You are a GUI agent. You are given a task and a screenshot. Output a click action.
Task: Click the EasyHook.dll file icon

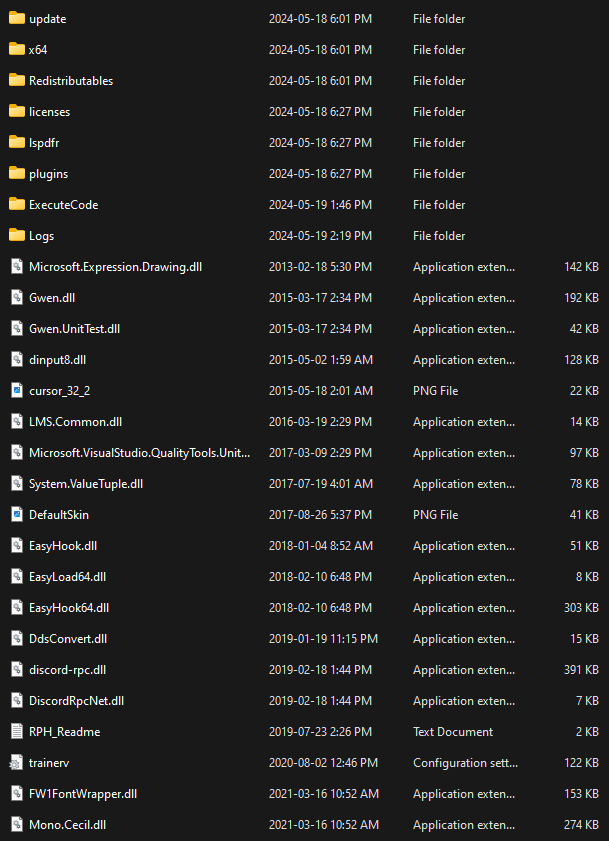pyautogui.click(x=17, y=545)
